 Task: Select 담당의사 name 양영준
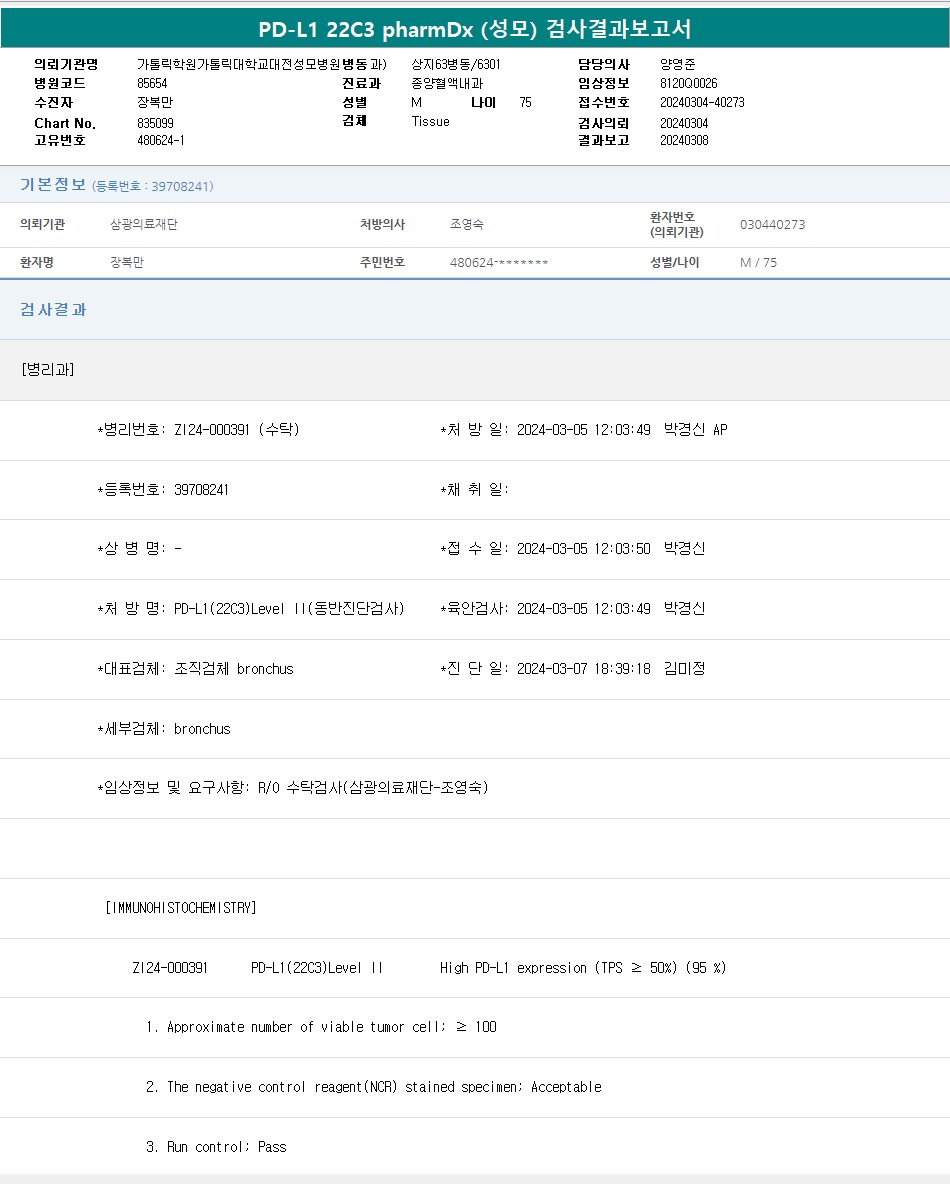click(677, 64)
